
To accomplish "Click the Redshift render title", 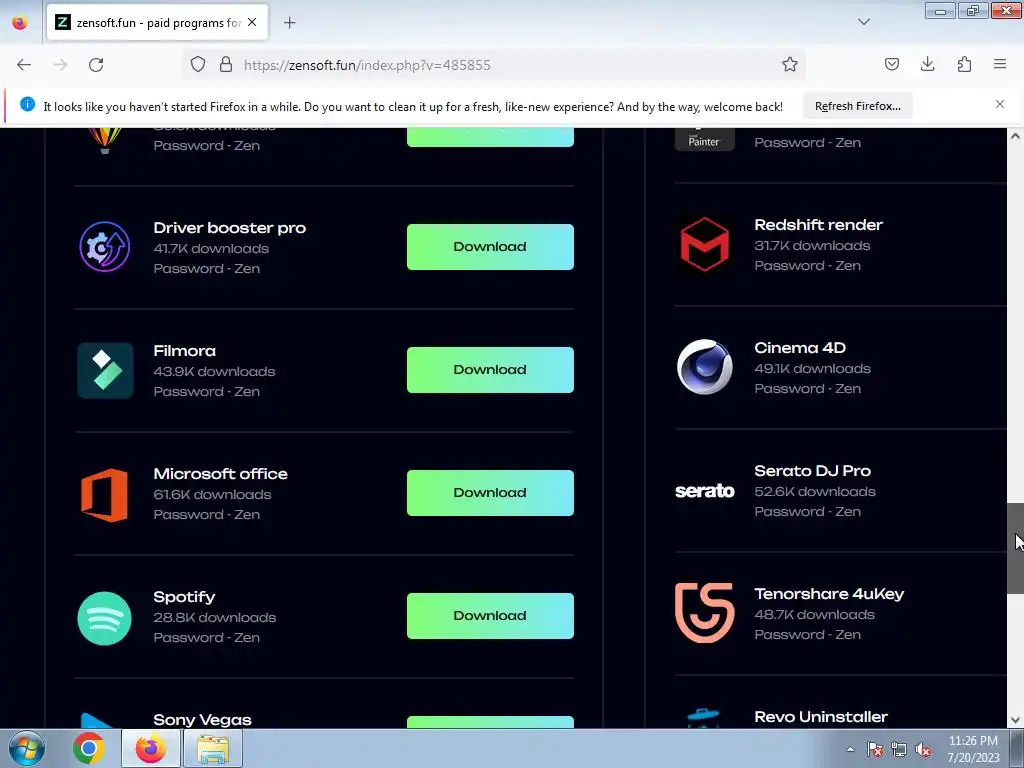I will (x=818, y=225).
